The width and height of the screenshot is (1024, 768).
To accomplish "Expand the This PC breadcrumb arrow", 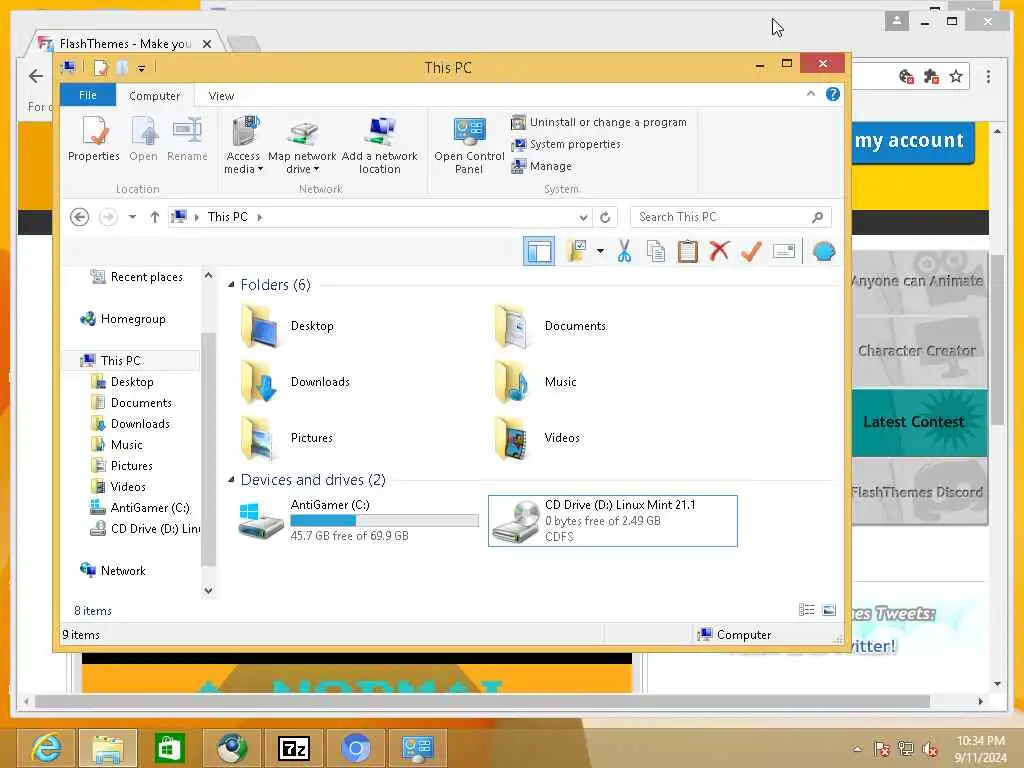I will click(x=260, y=217).
